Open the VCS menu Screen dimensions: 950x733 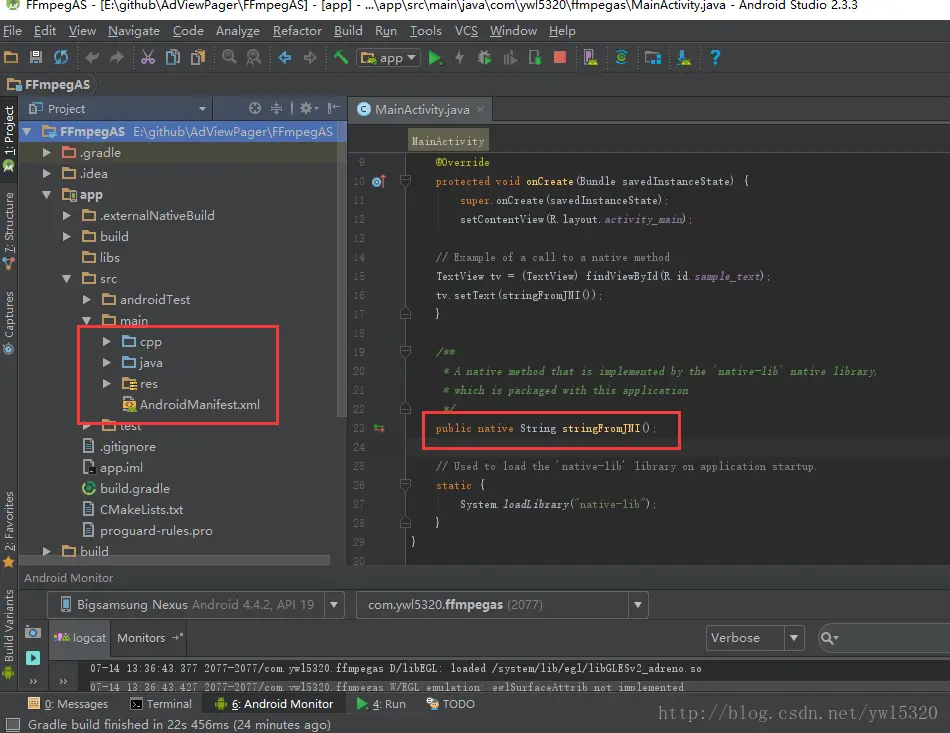[x=466, y=31]
